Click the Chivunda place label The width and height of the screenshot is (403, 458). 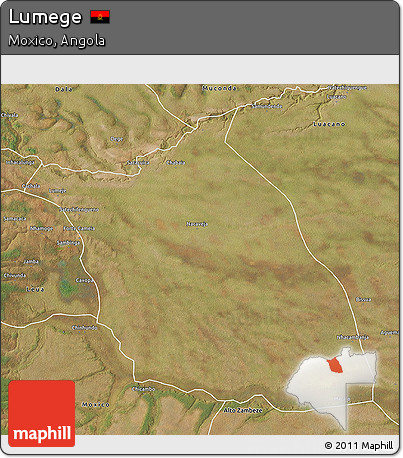15,275
